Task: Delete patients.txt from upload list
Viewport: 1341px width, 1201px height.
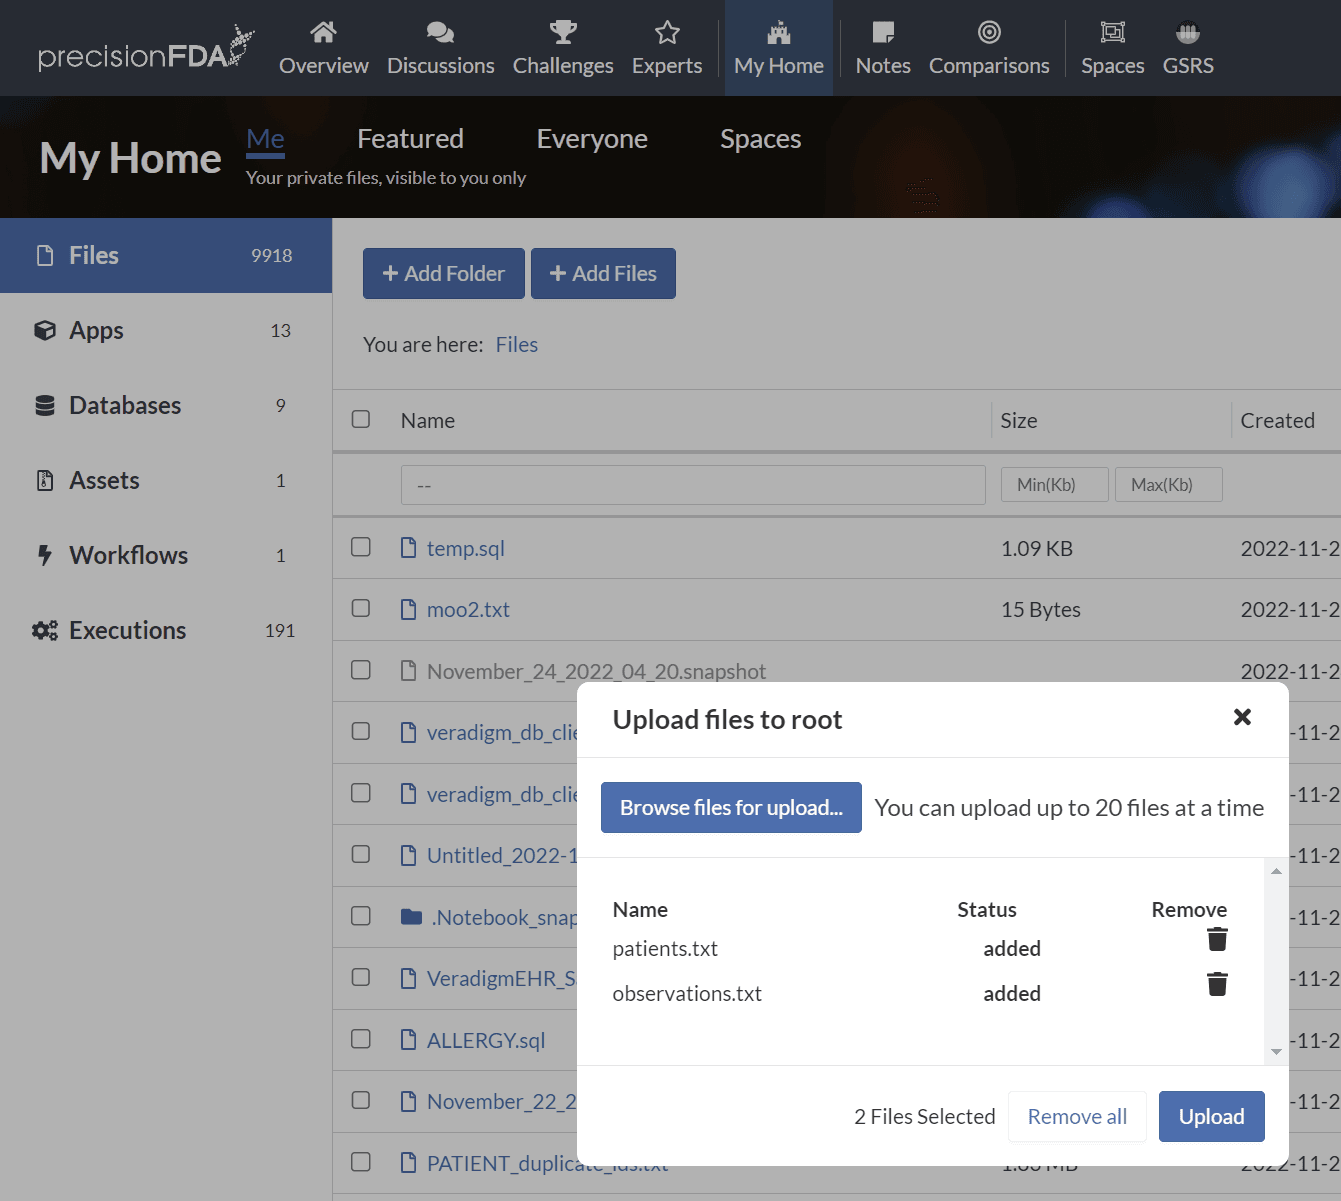Action: point(1217,940)
